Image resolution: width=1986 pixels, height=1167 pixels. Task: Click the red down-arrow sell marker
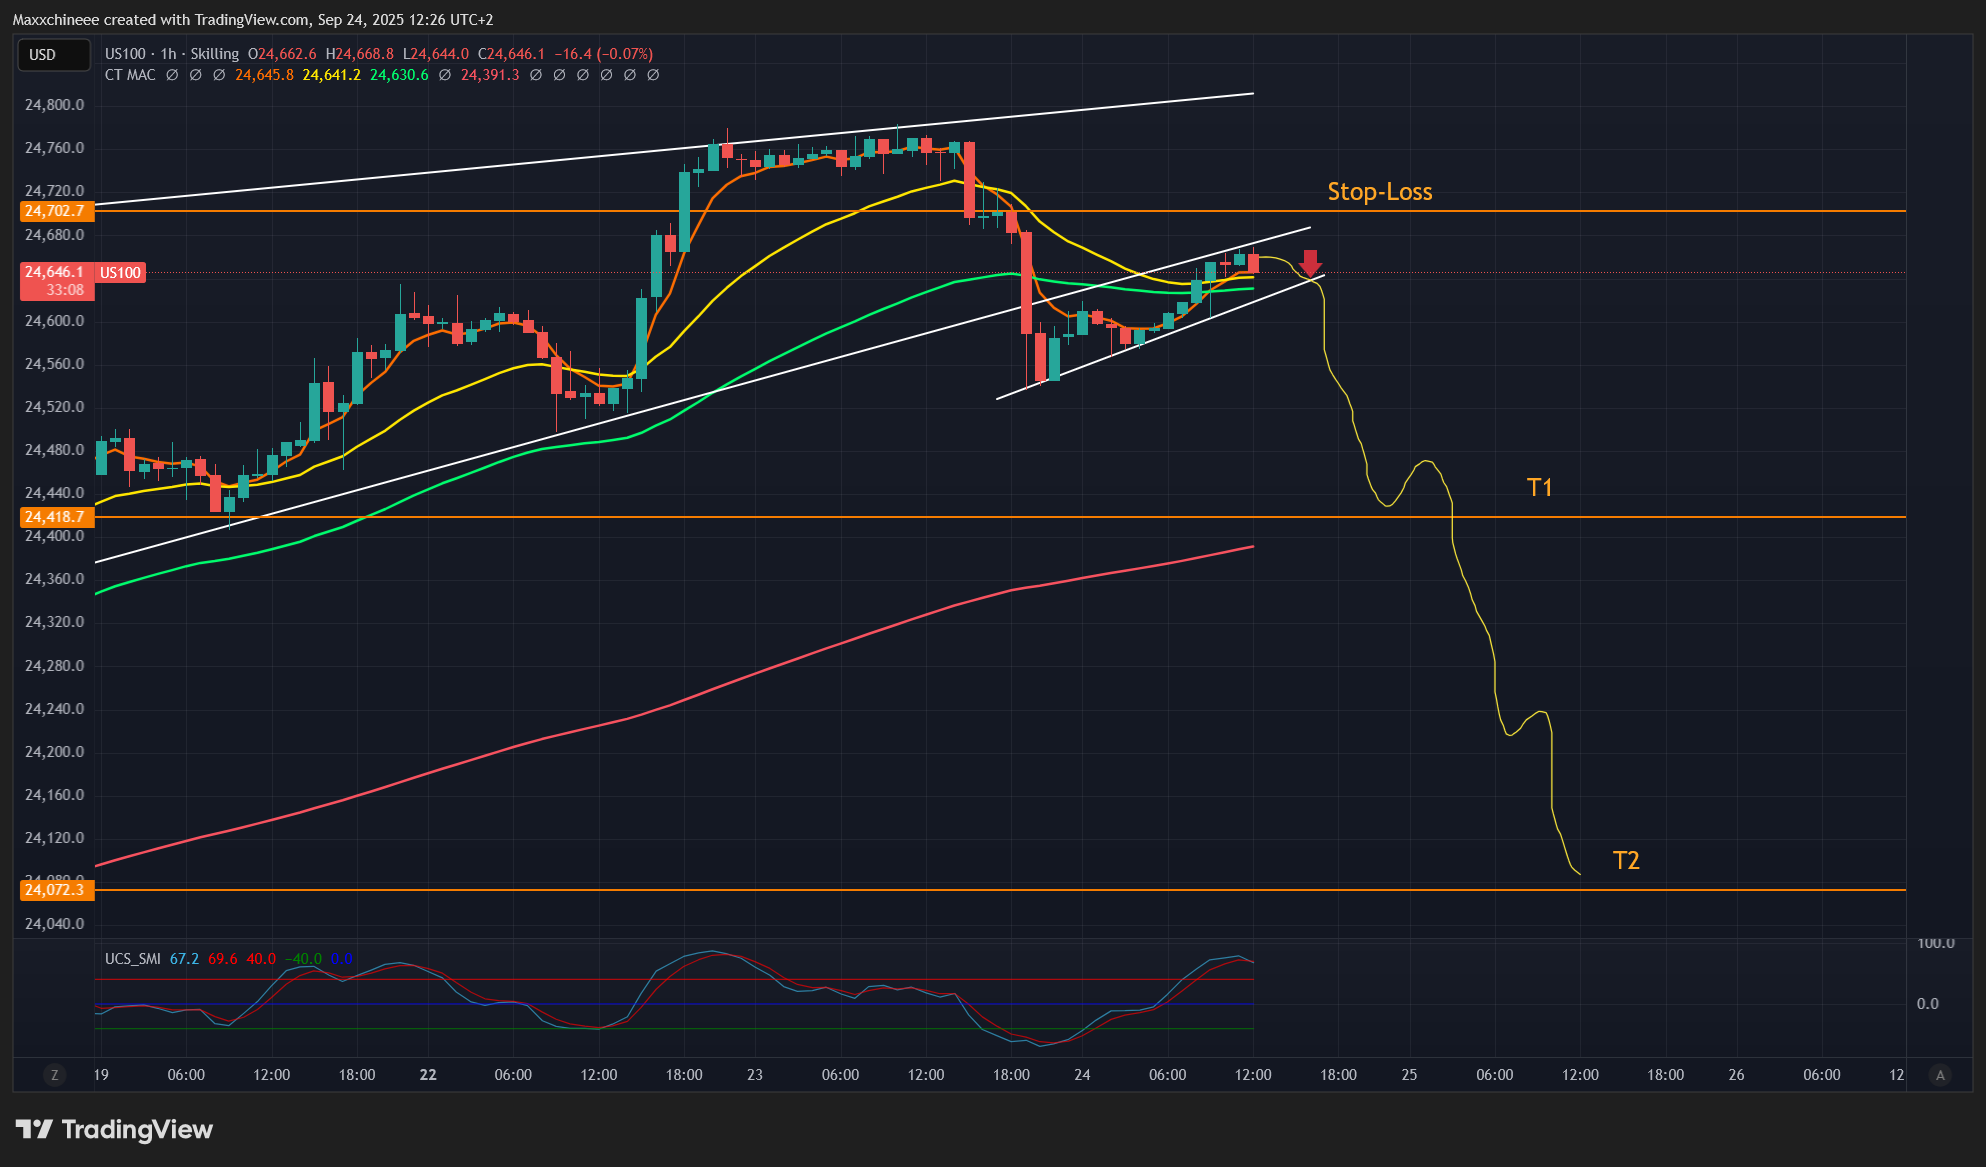point(1311,263)
